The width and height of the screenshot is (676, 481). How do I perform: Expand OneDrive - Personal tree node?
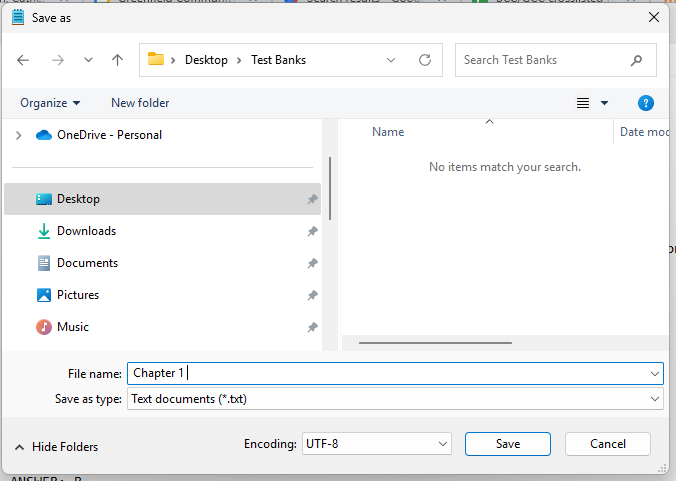tap(19, 135)
